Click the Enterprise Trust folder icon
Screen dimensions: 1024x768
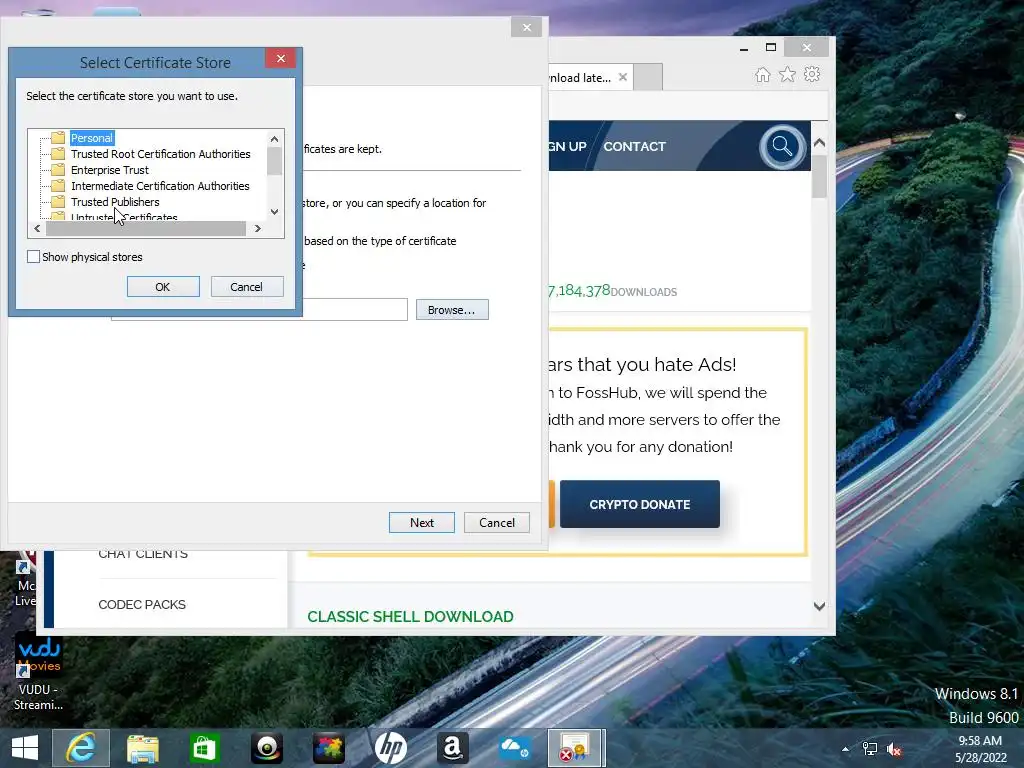pos(58,170)
